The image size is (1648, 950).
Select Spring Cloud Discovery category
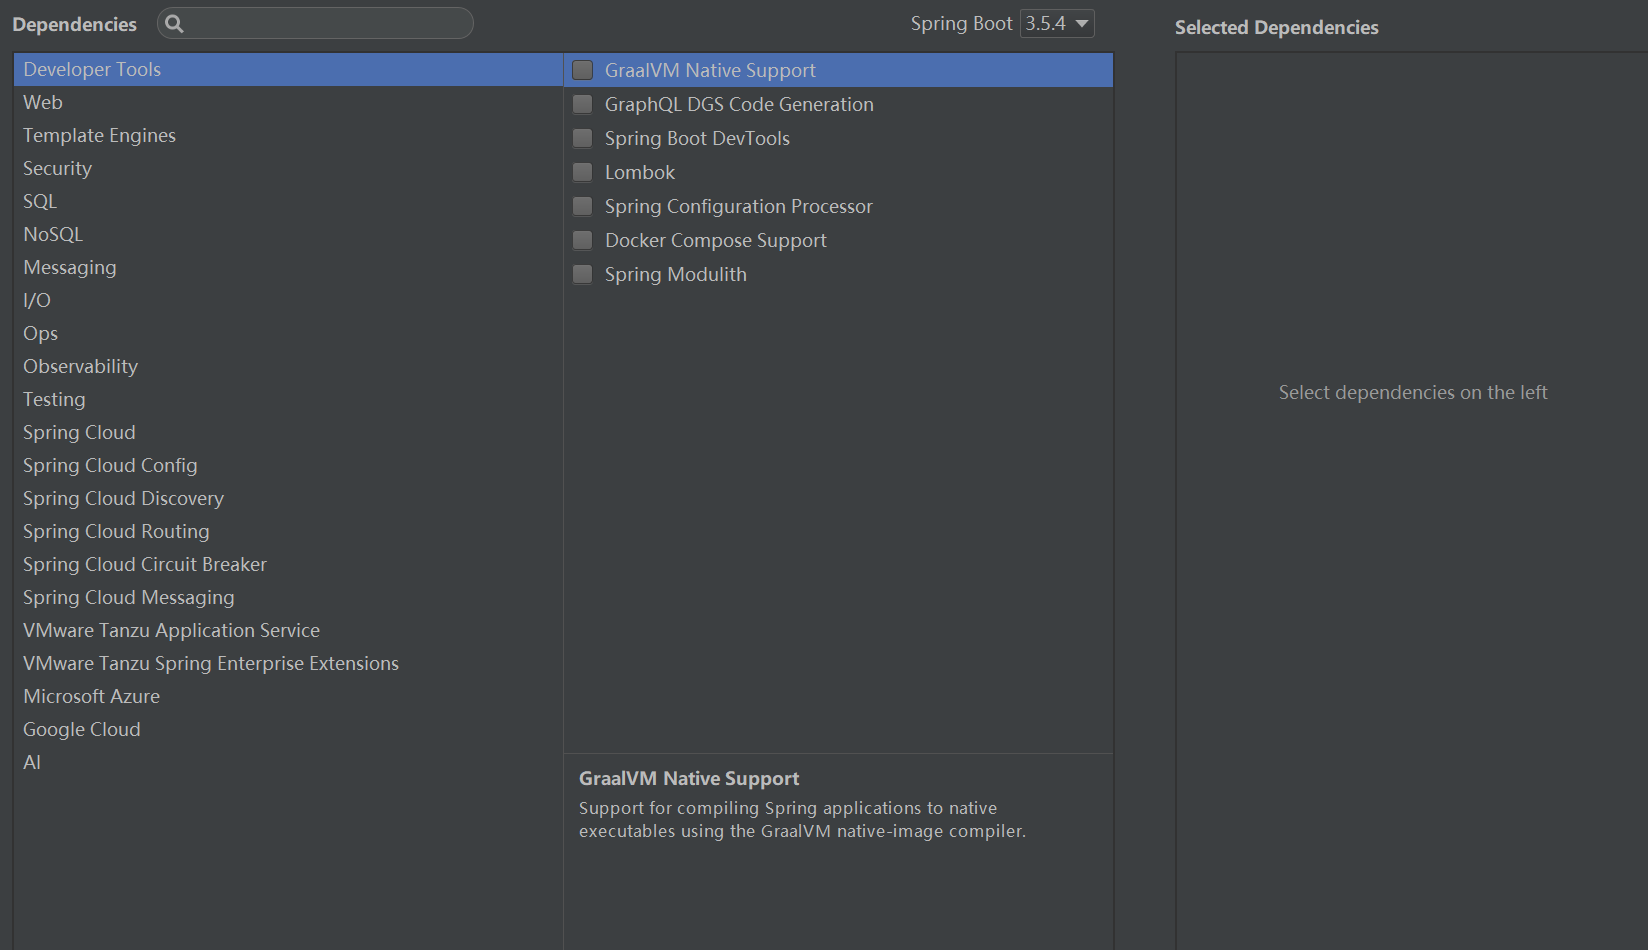click(288, 498)
